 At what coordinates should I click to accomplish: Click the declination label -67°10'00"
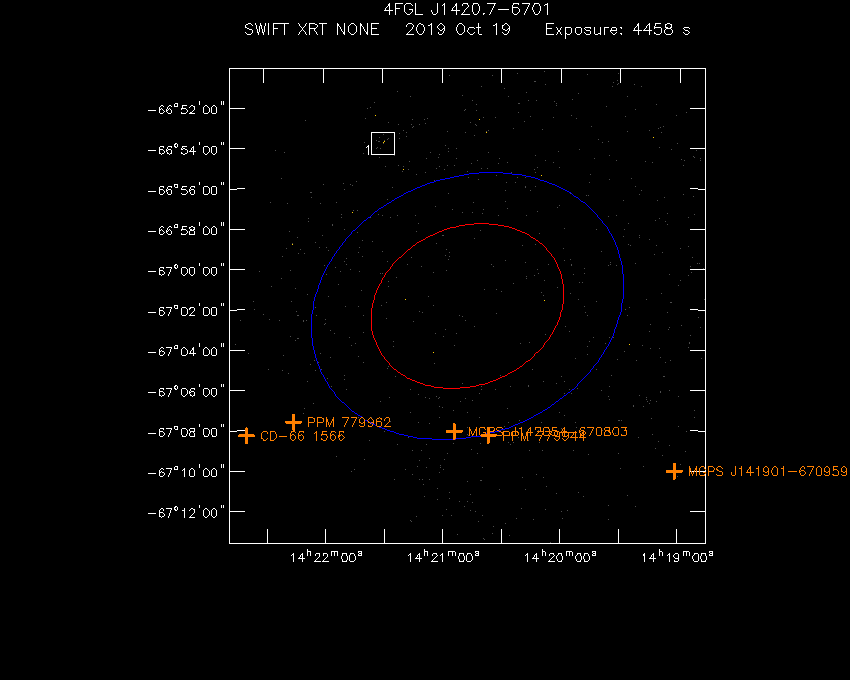(186, 472)
